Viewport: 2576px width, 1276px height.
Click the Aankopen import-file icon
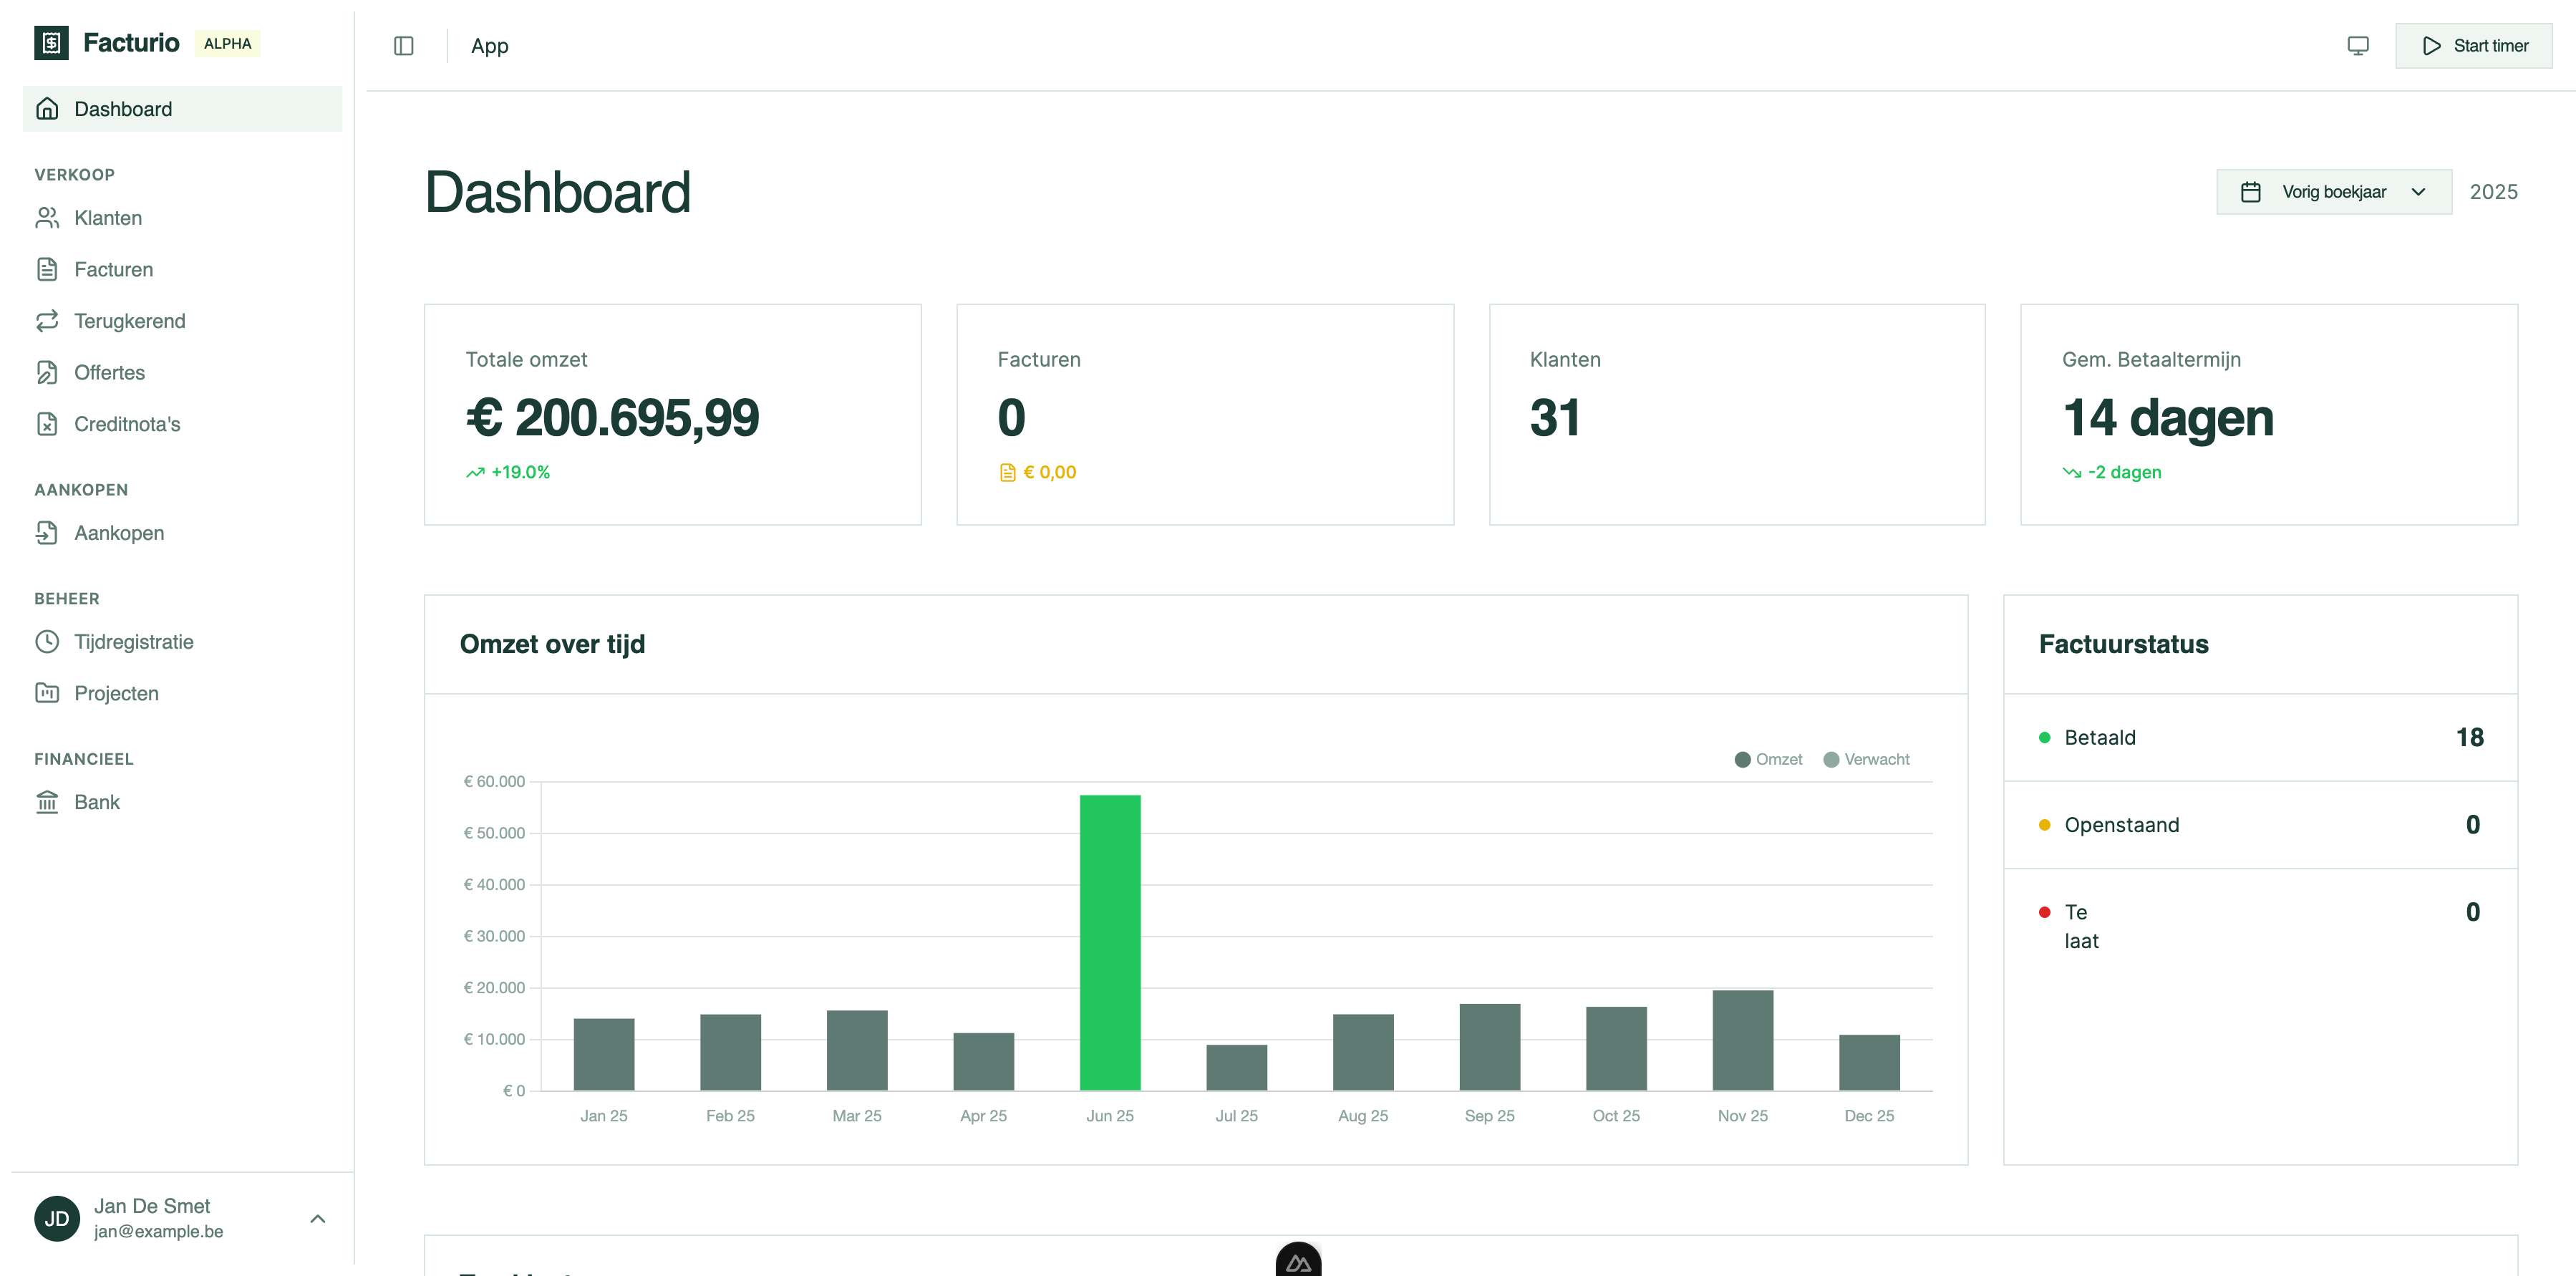47,533
